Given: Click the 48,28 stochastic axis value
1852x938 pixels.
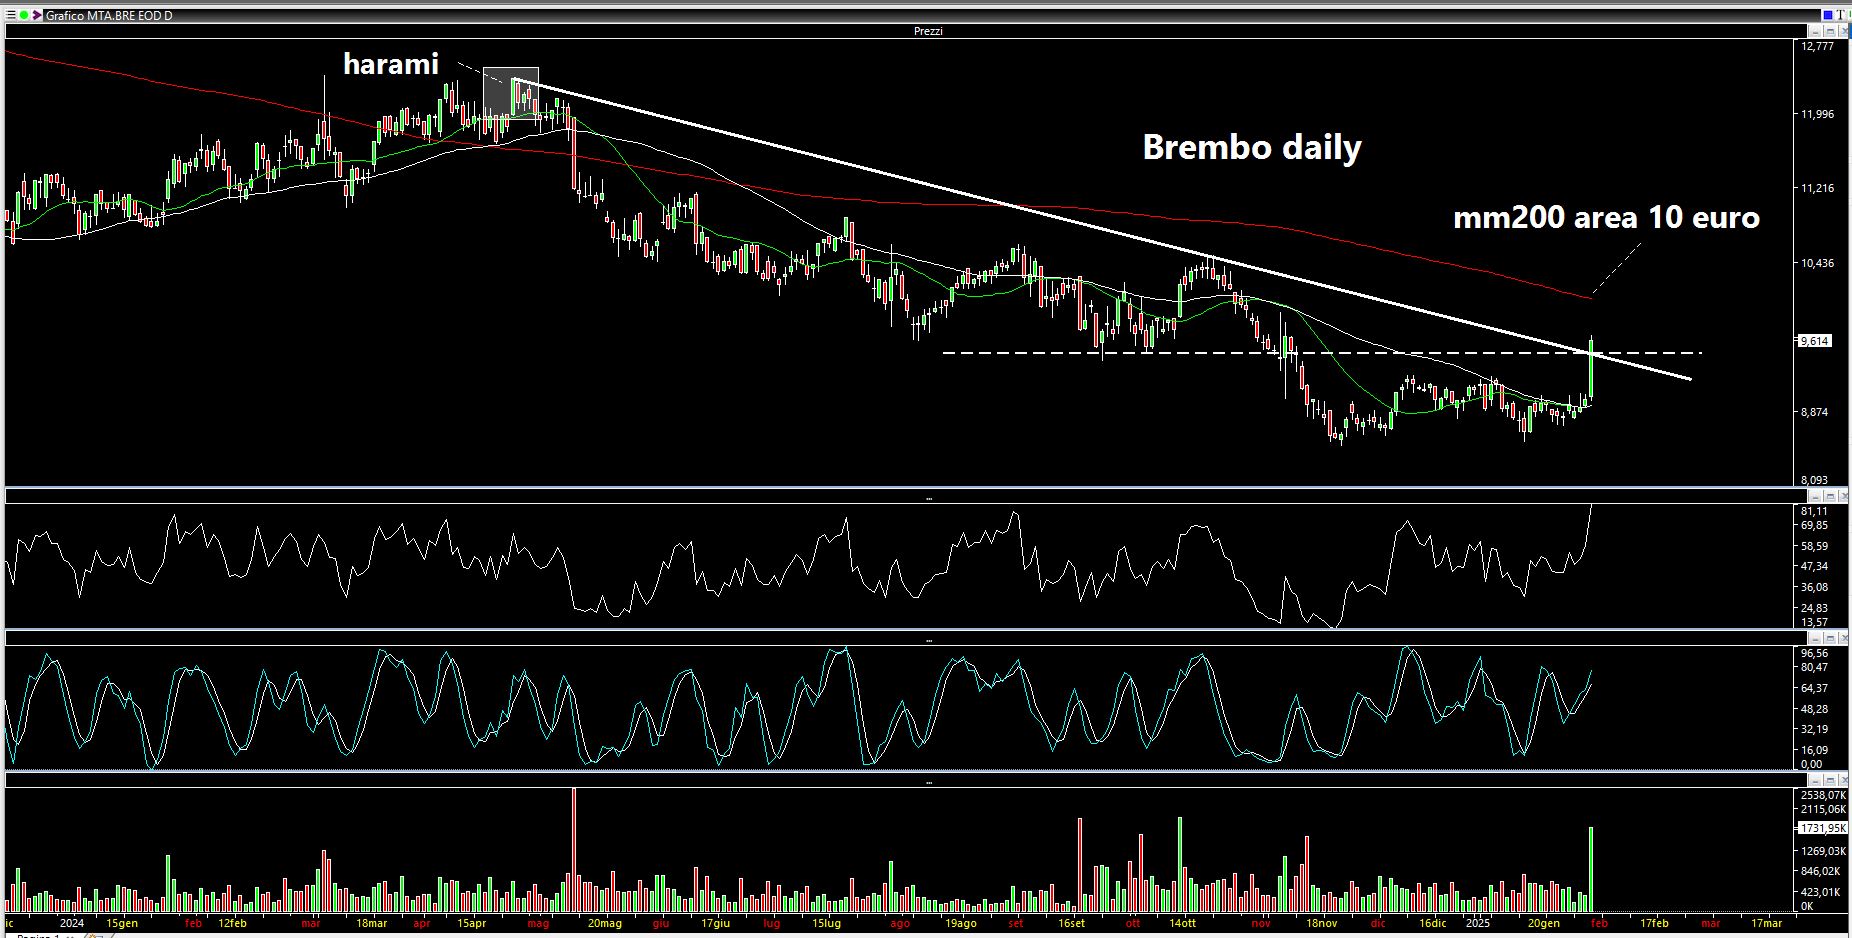Looking at the screenshot, I should pos(1814,709).
